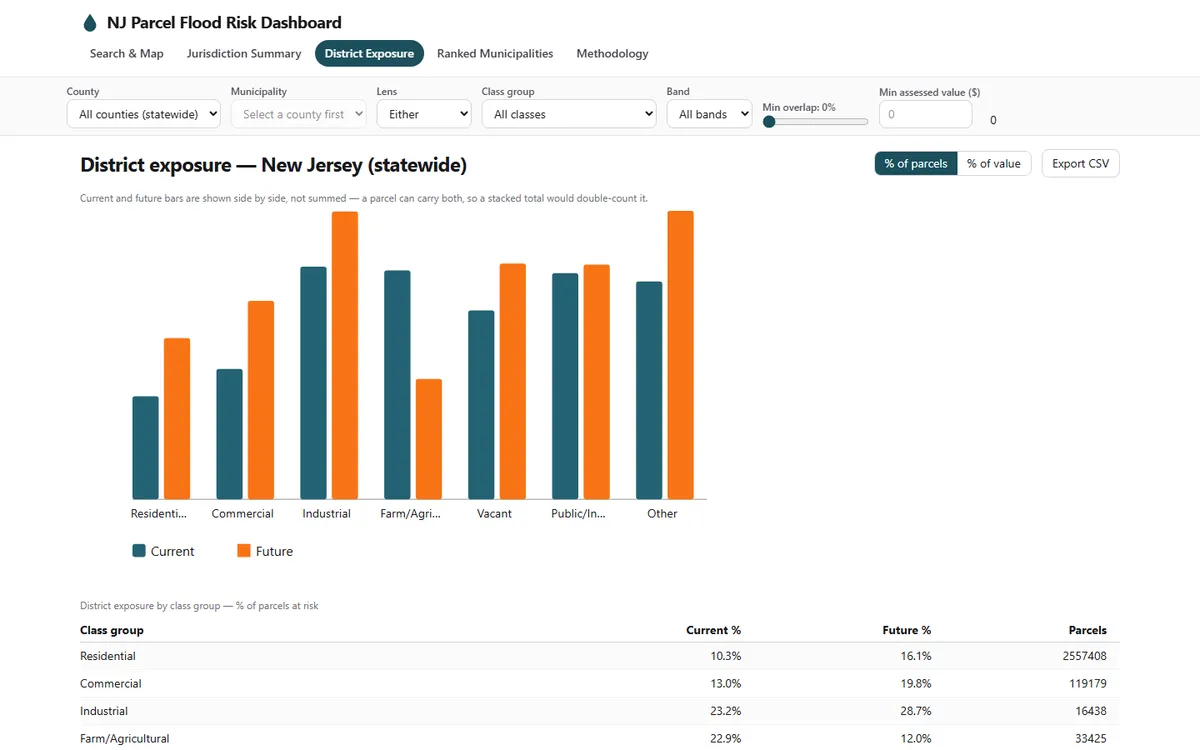
Task: Click the Commercial future bar
Action: pyautogui.click(x=261, y=400)
